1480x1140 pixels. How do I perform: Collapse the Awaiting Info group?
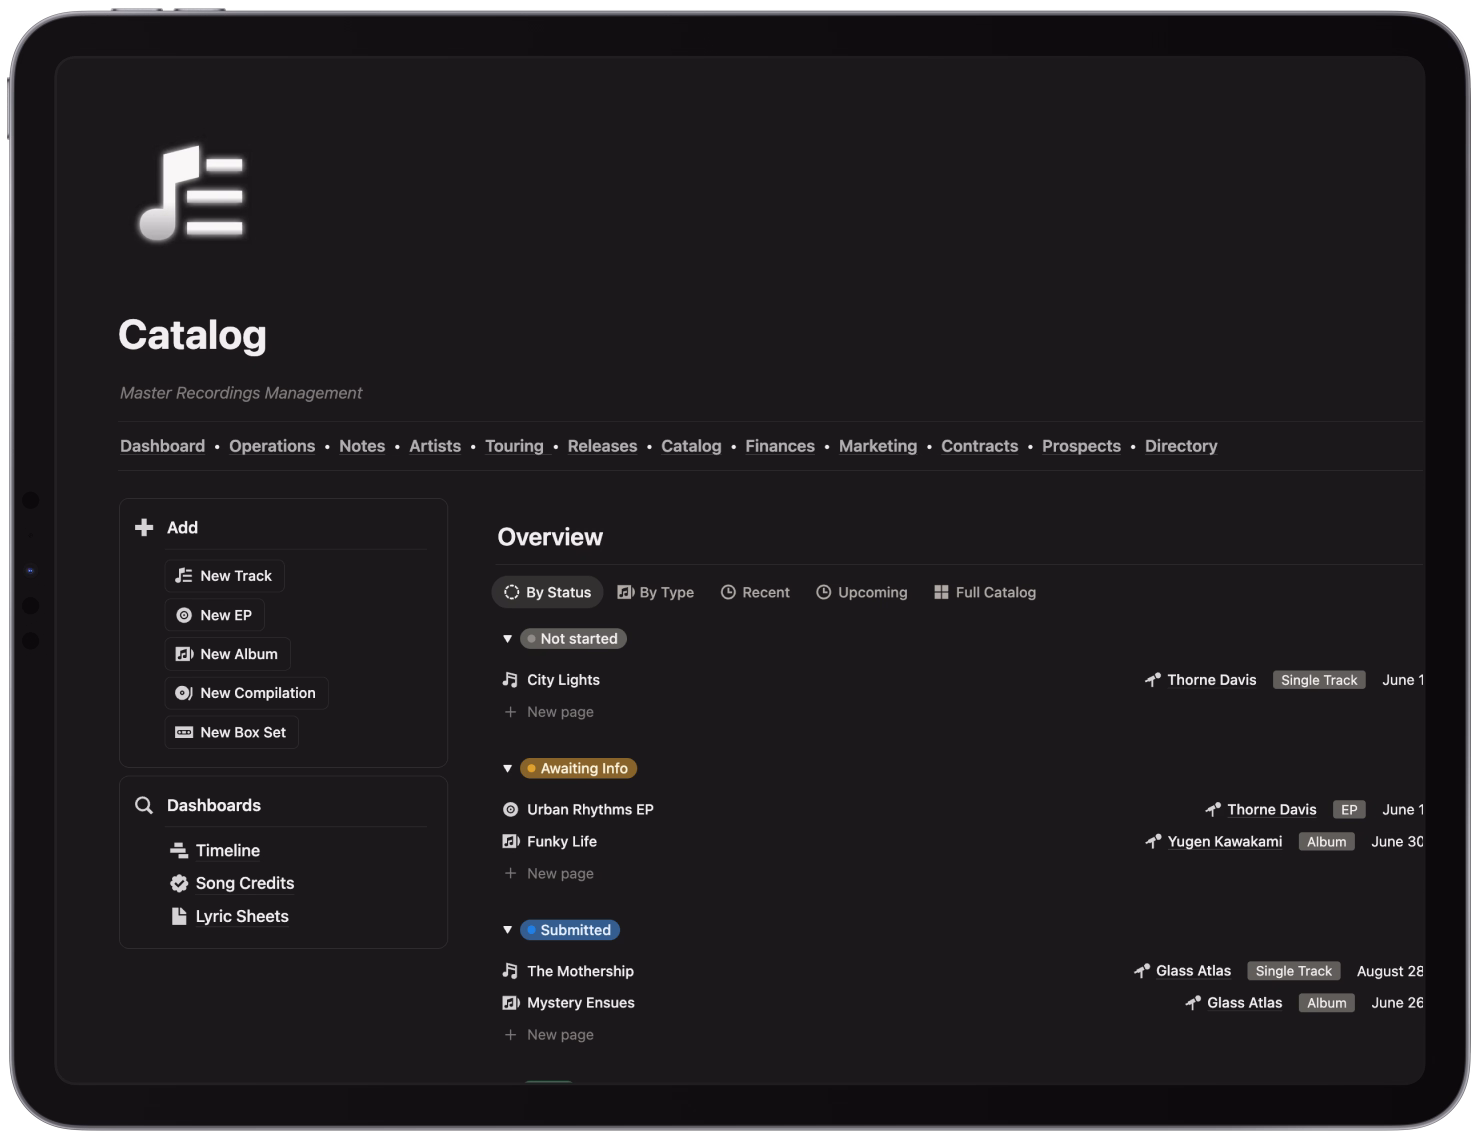[x=507, y=769]
